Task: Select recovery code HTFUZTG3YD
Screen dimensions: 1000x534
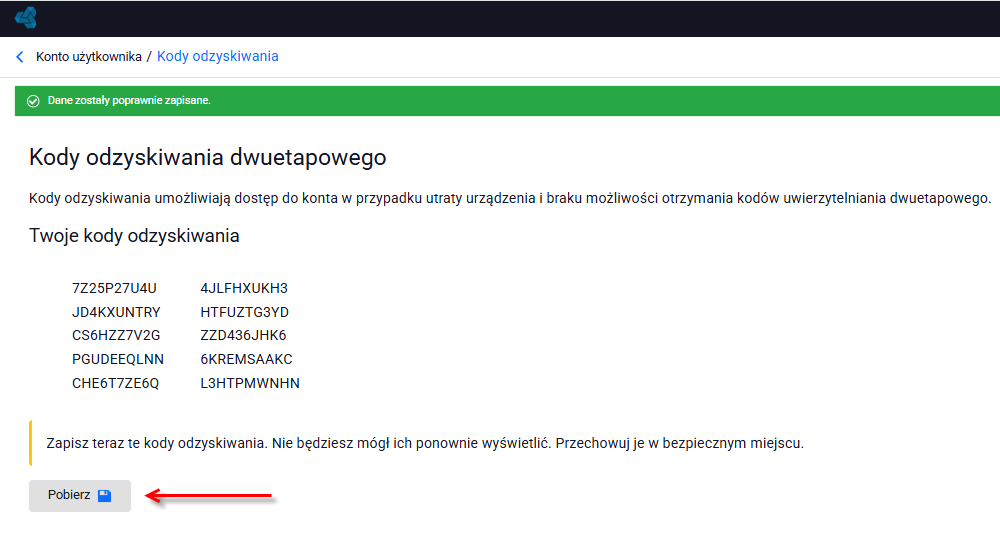Action: [x=245, y=313]
